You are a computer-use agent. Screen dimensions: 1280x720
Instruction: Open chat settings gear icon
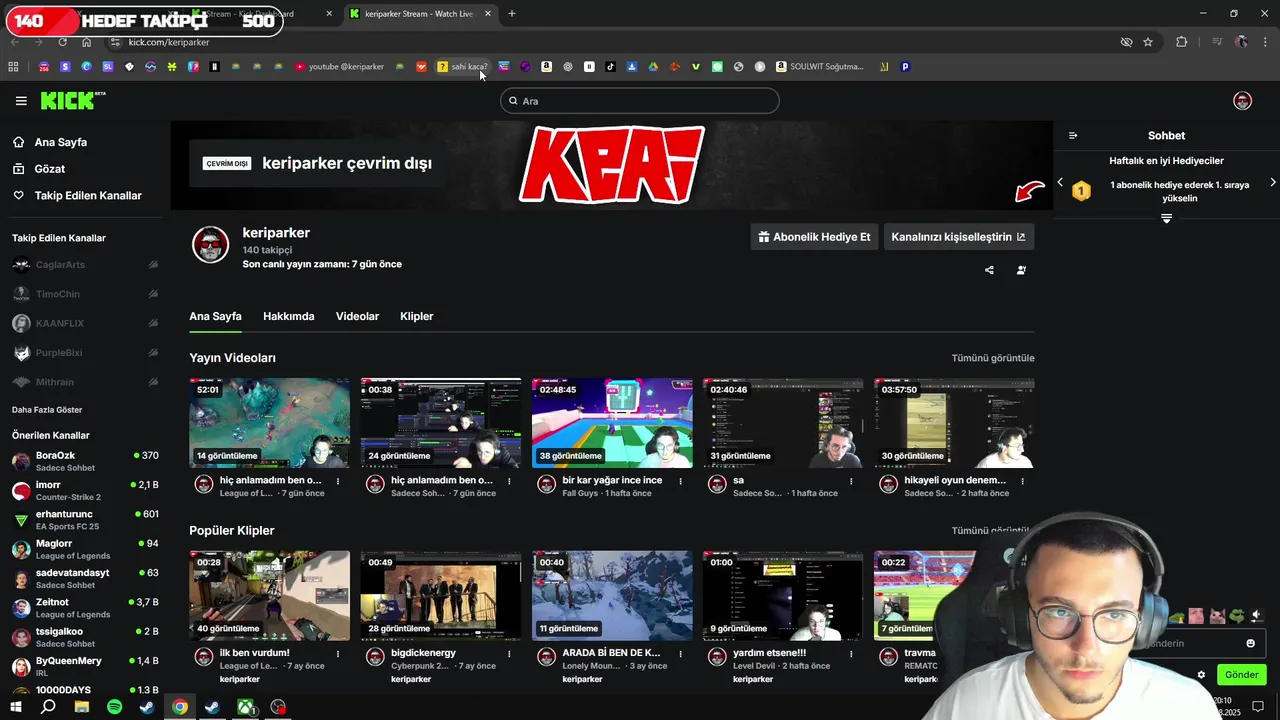pyautogui.click(x=1201, y=675)
